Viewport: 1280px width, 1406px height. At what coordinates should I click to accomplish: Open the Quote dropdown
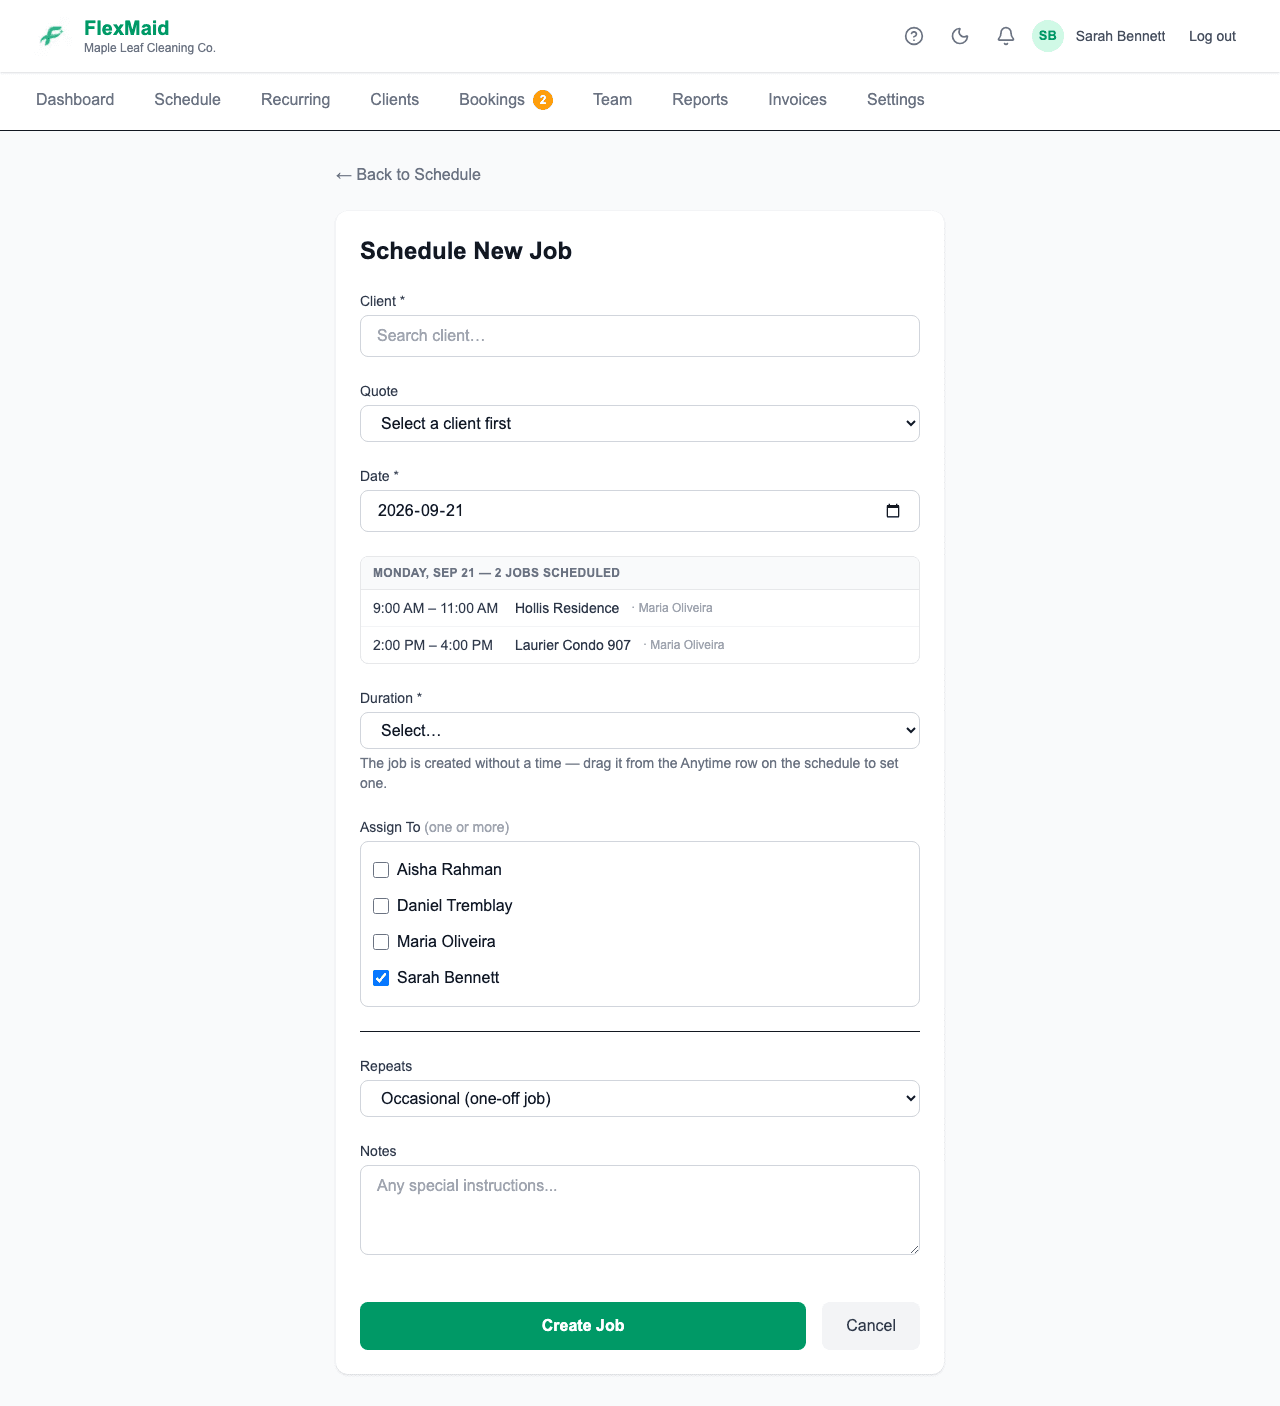coord(640,424)
